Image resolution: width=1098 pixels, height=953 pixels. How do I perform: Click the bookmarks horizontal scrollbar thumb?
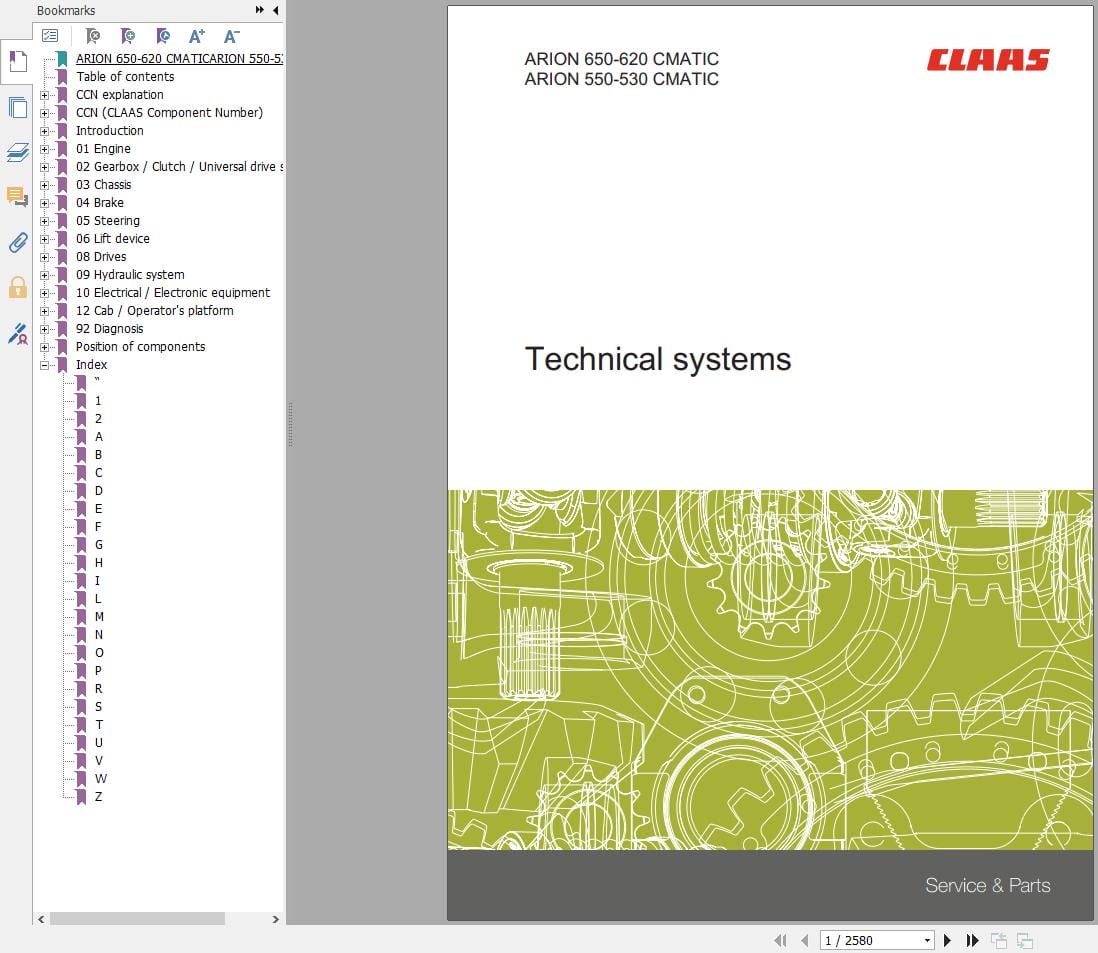click(x=137, y=919)
